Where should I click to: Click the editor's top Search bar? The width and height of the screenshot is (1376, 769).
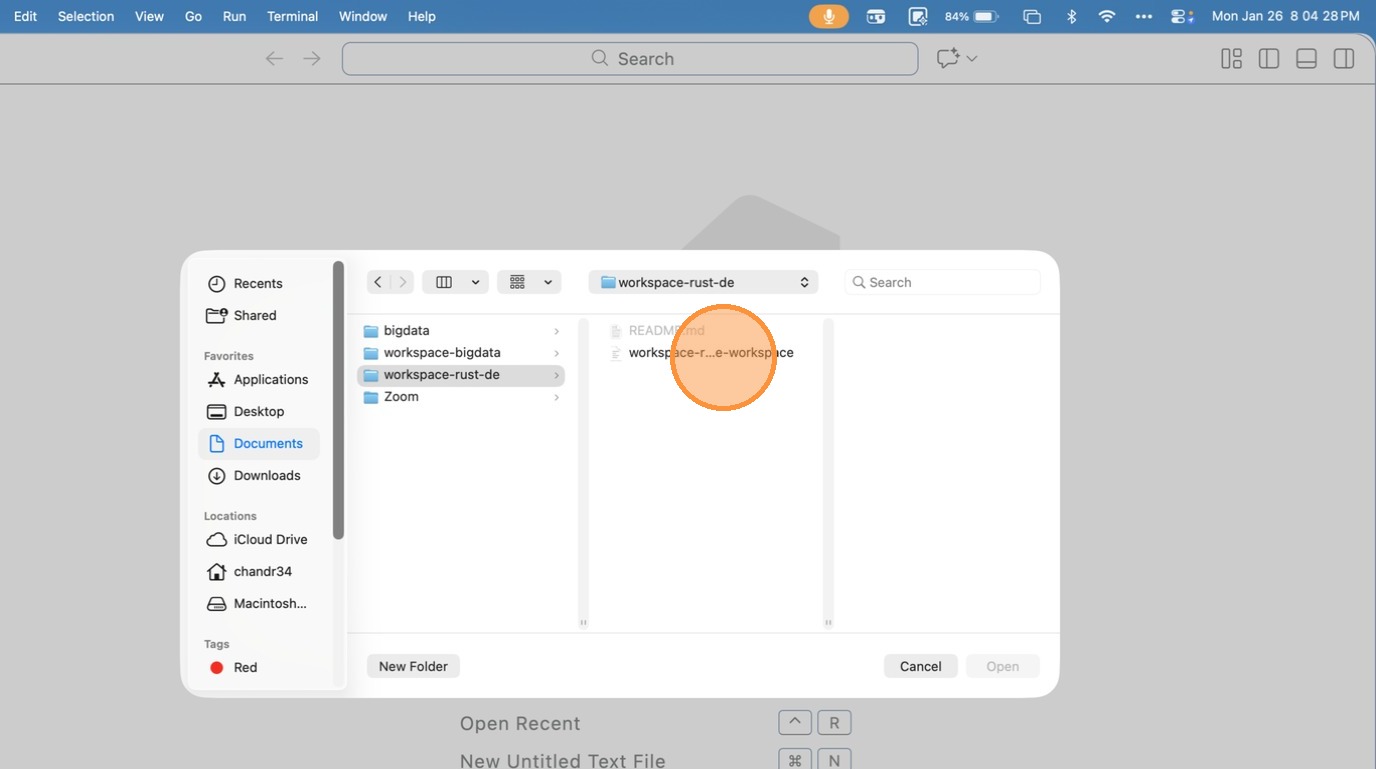pos(630,59)
